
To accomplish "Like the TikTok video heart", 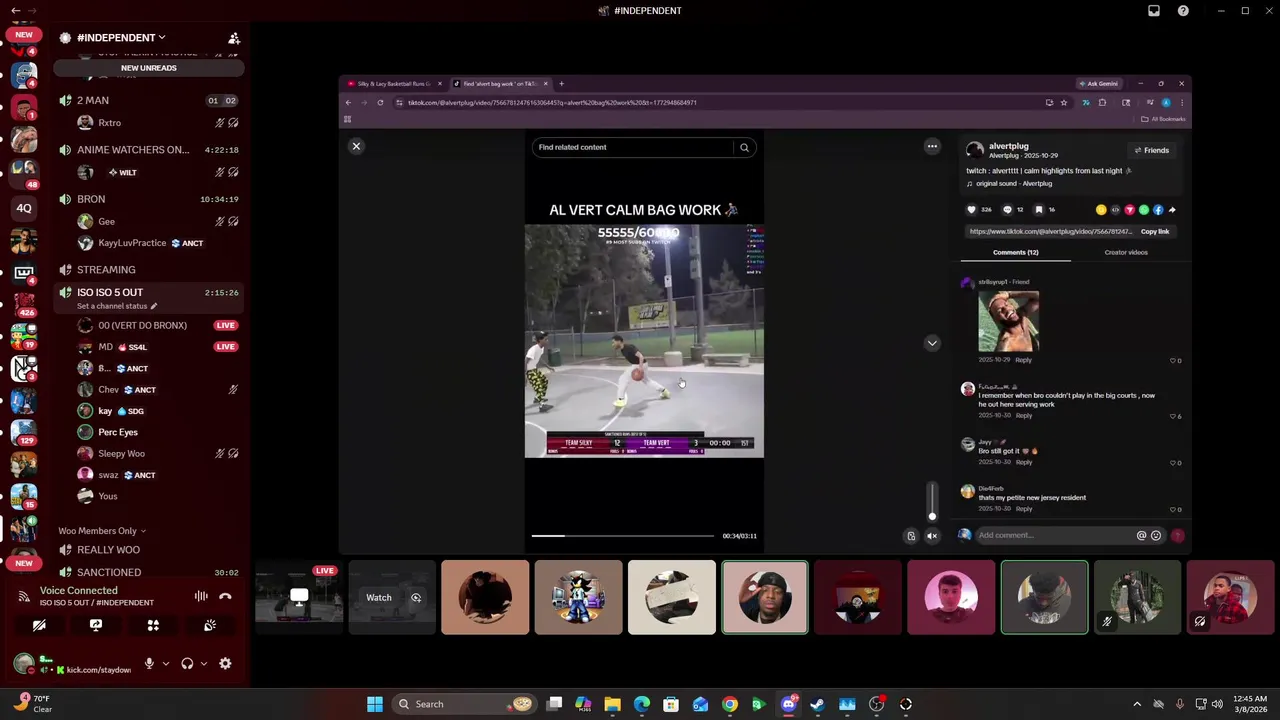I will click(971, 210).
